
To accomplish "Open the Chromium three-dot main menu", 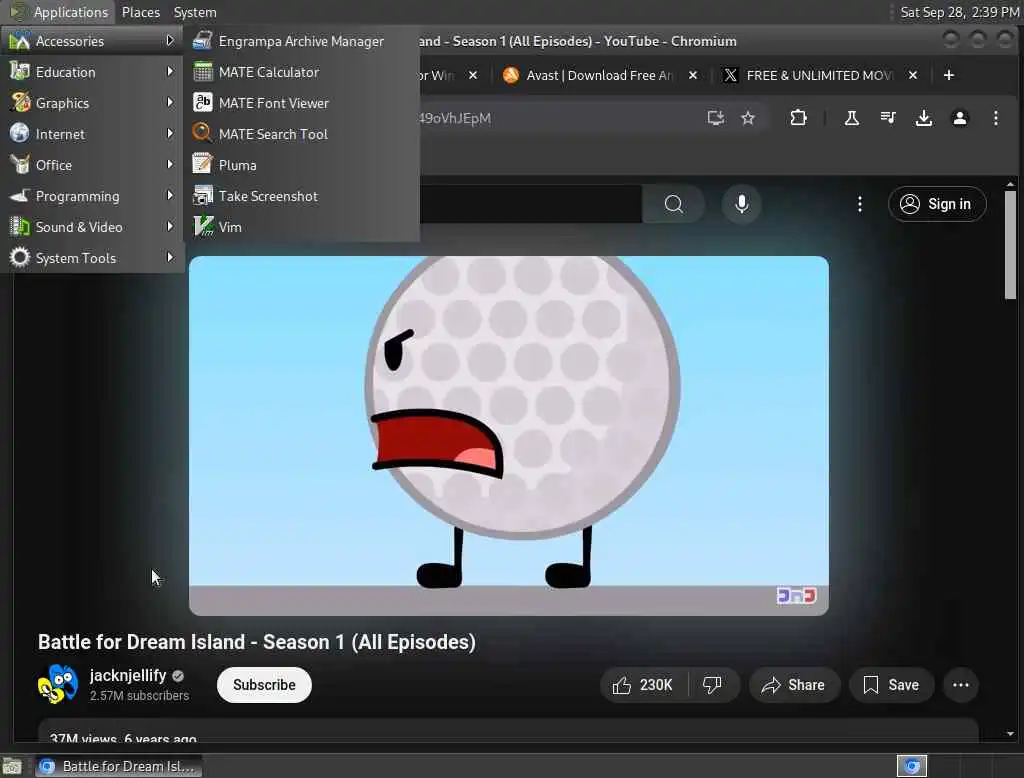I will click(x=995, y=118).
